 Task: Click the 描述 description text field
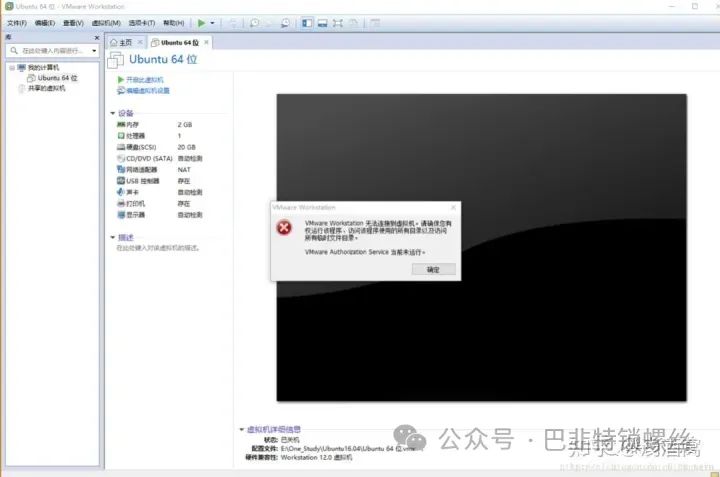158,248
